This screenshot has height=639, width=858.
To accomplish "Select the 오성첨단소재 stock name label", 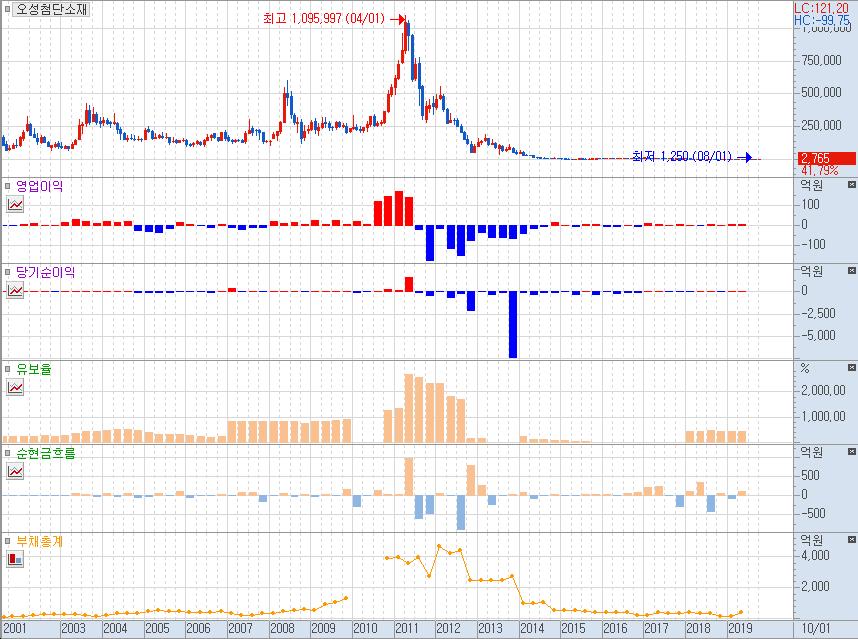I will click(51, 9).
